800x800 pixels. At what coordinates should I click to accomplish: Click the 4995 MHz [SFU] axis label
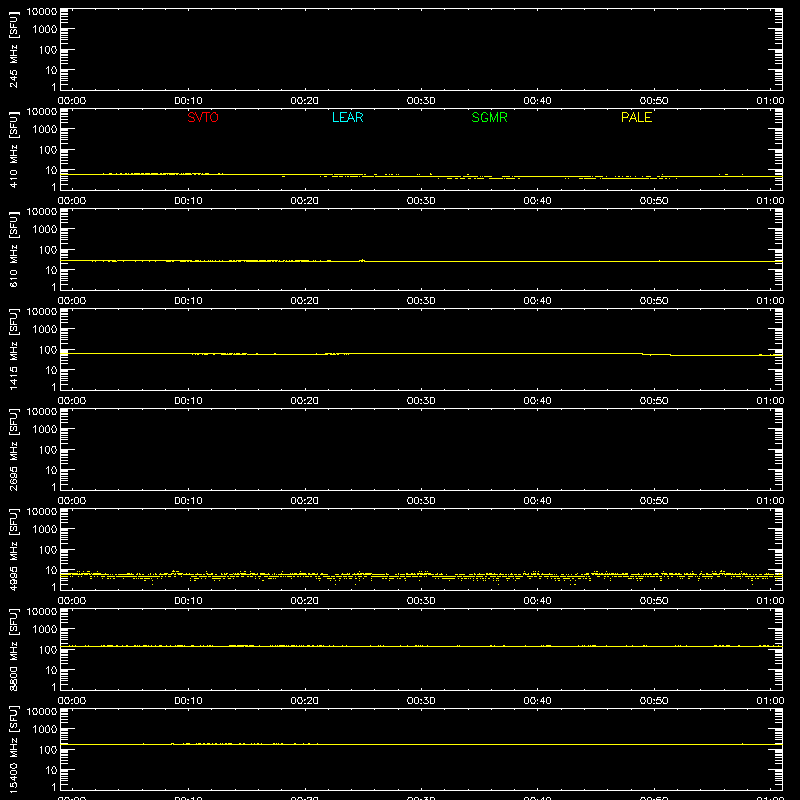coord(13,549)
